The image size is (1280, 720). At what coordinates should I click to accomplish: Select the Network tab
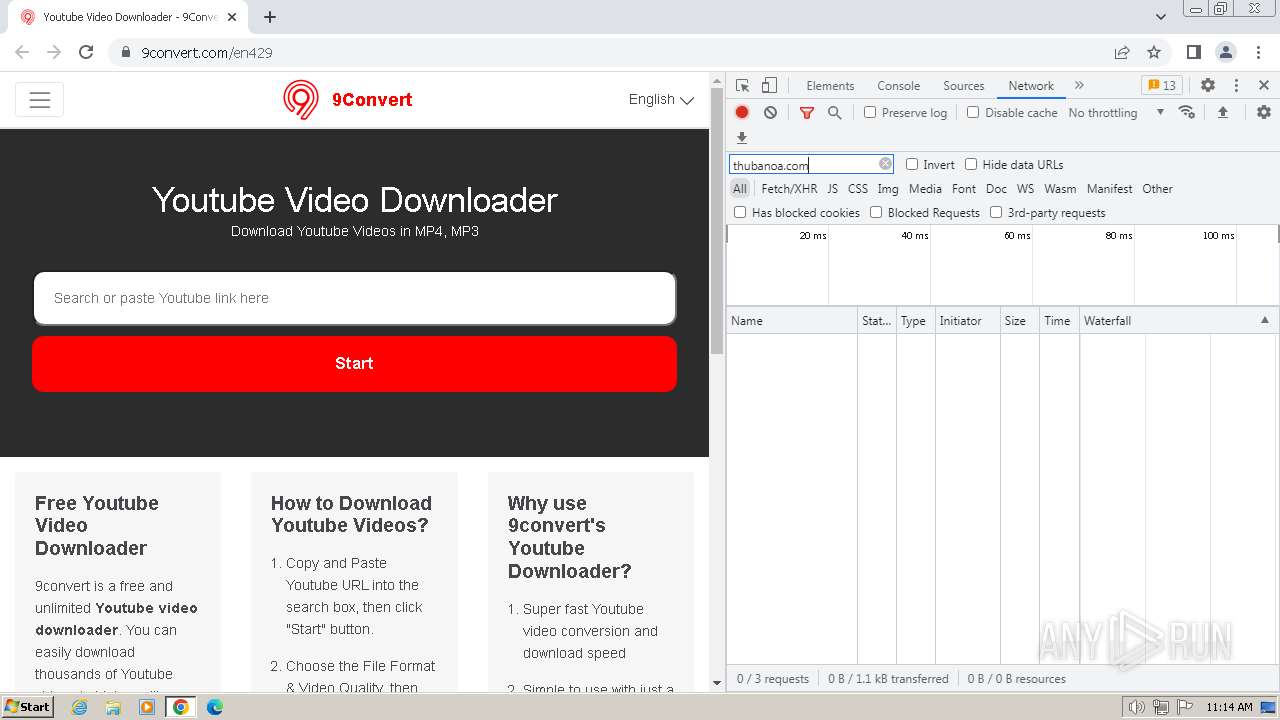pyautogui.click(x=1031, y=86)
